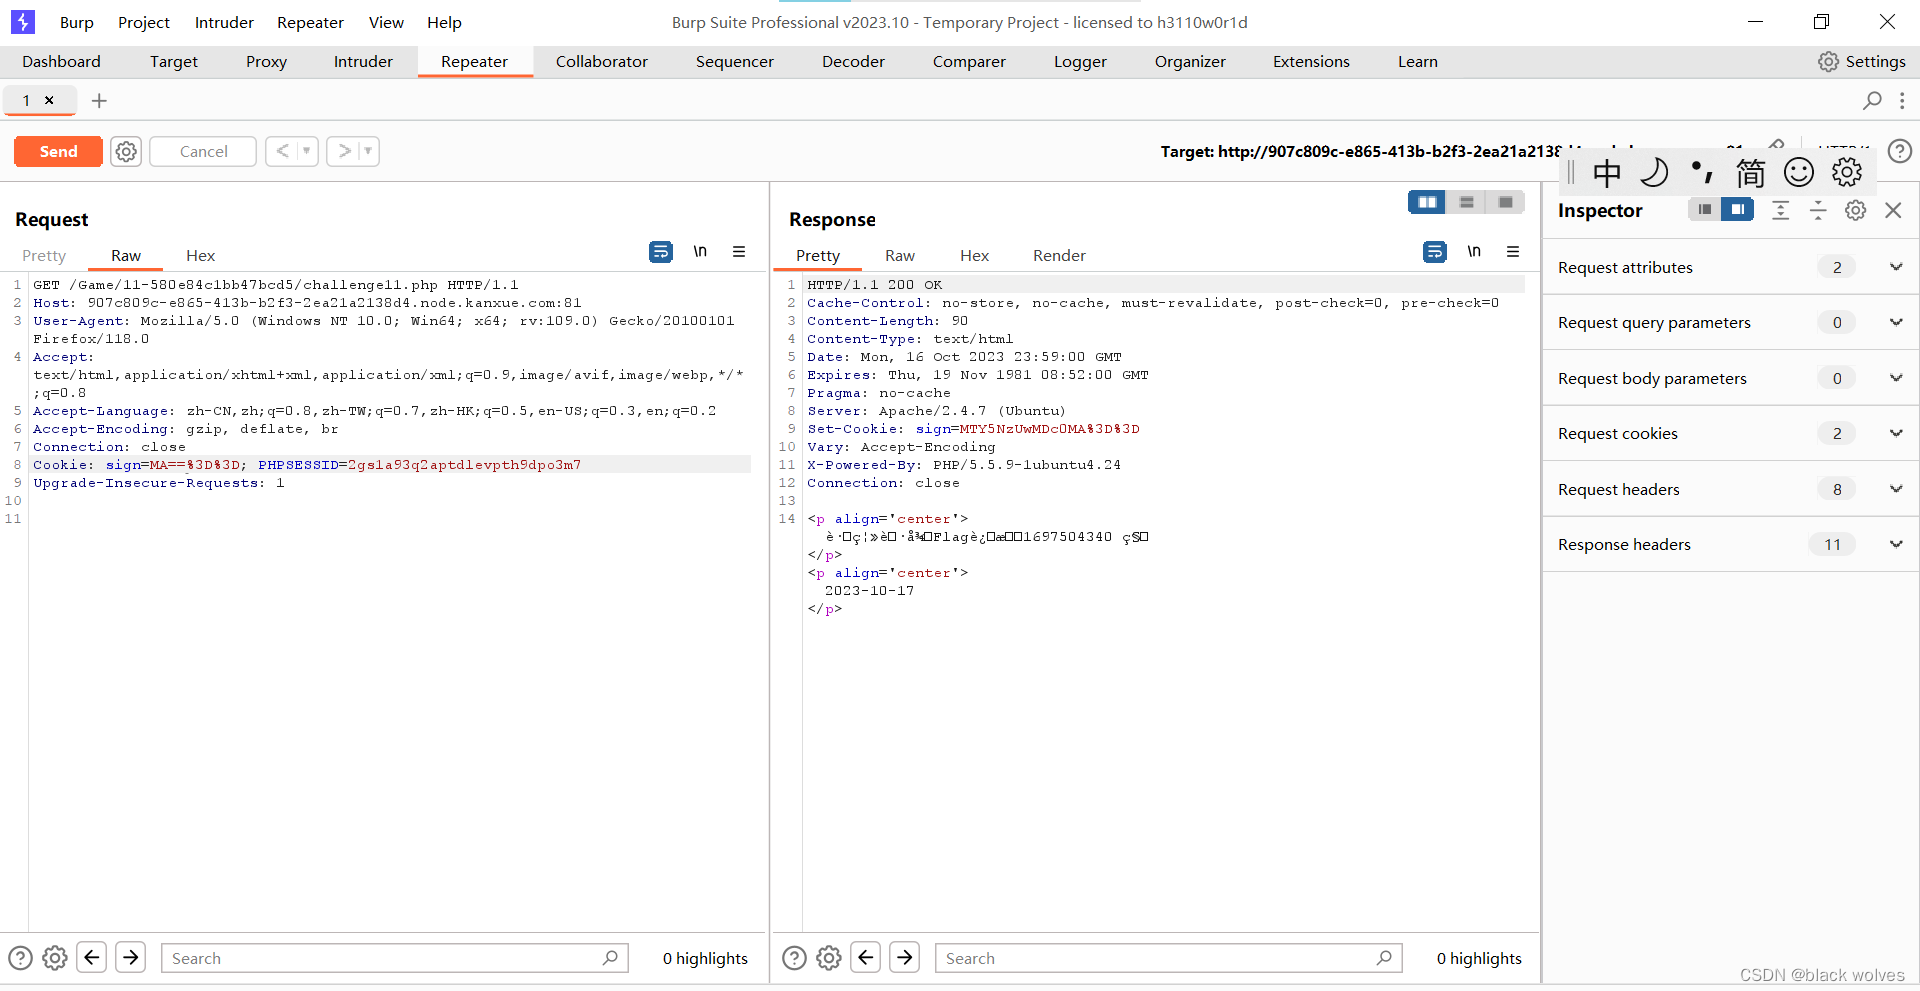Toggle IME half-moon width icon
Viewport: 1920px width, 991px height.
pos(1654,173)
